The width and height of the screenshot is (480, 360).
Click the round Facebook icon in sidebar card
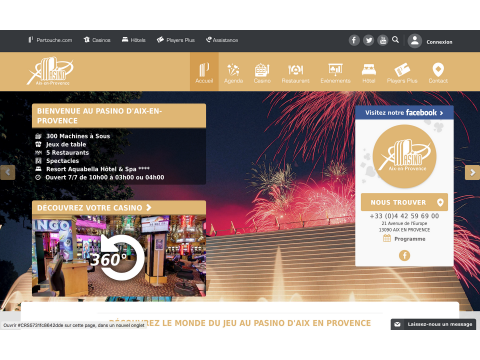[x=404, y=256]
